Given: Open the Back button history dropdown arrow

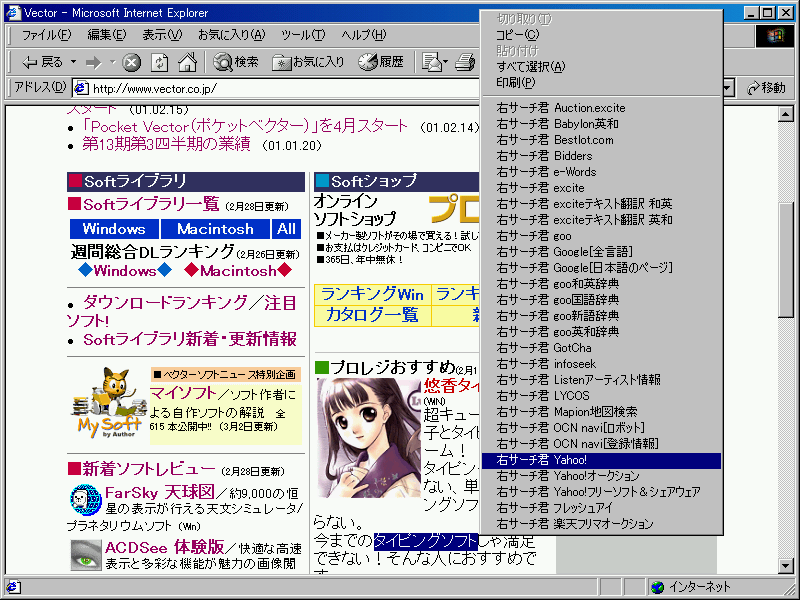Looking at the screenshot, I should [x=73, y=62].
